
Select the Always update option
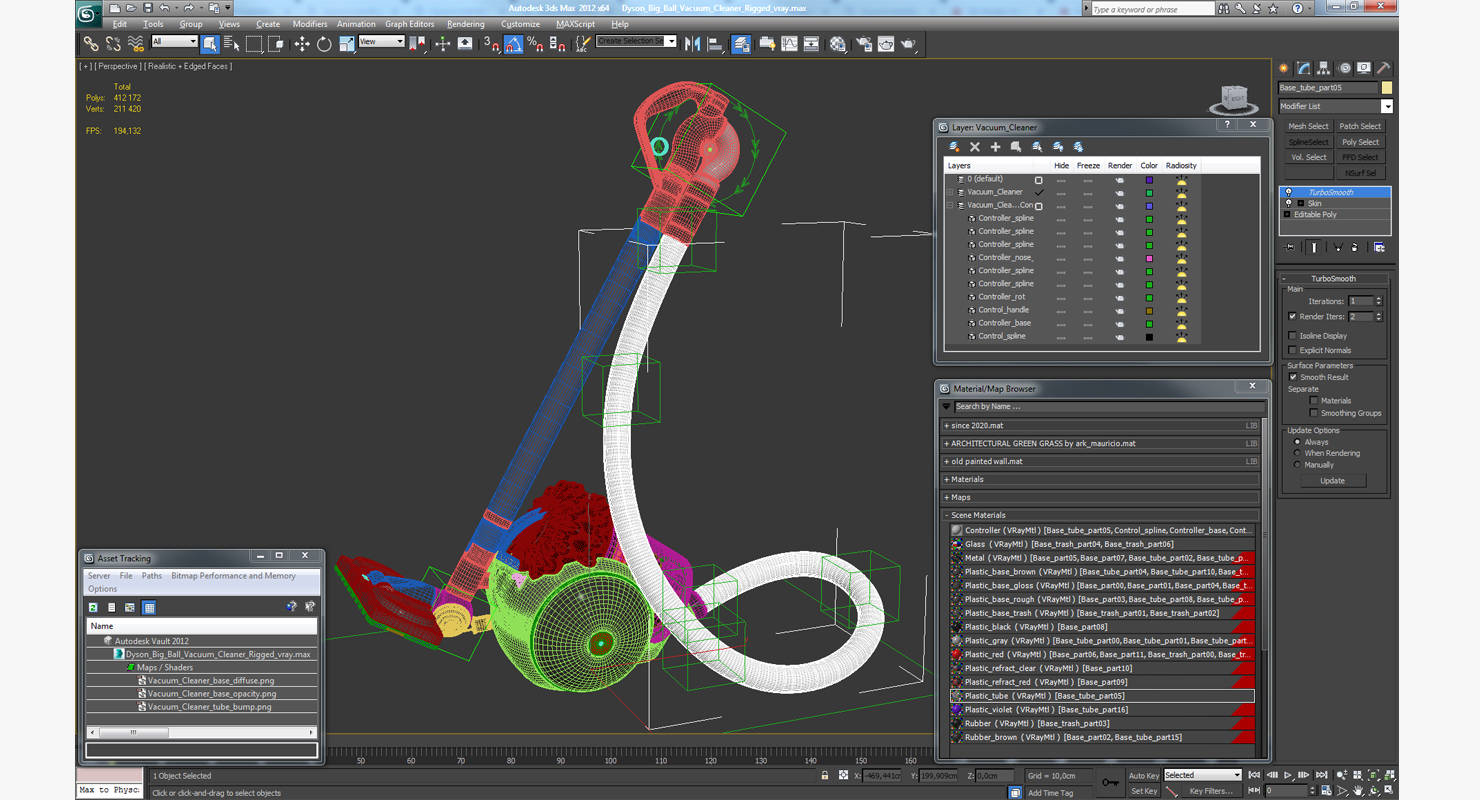click(1297, 442)
